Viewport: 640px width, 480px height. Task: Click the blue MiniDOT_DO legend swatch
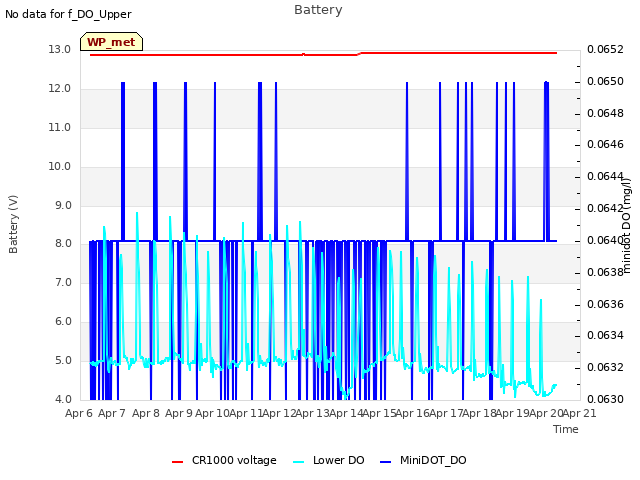point(386,462)
